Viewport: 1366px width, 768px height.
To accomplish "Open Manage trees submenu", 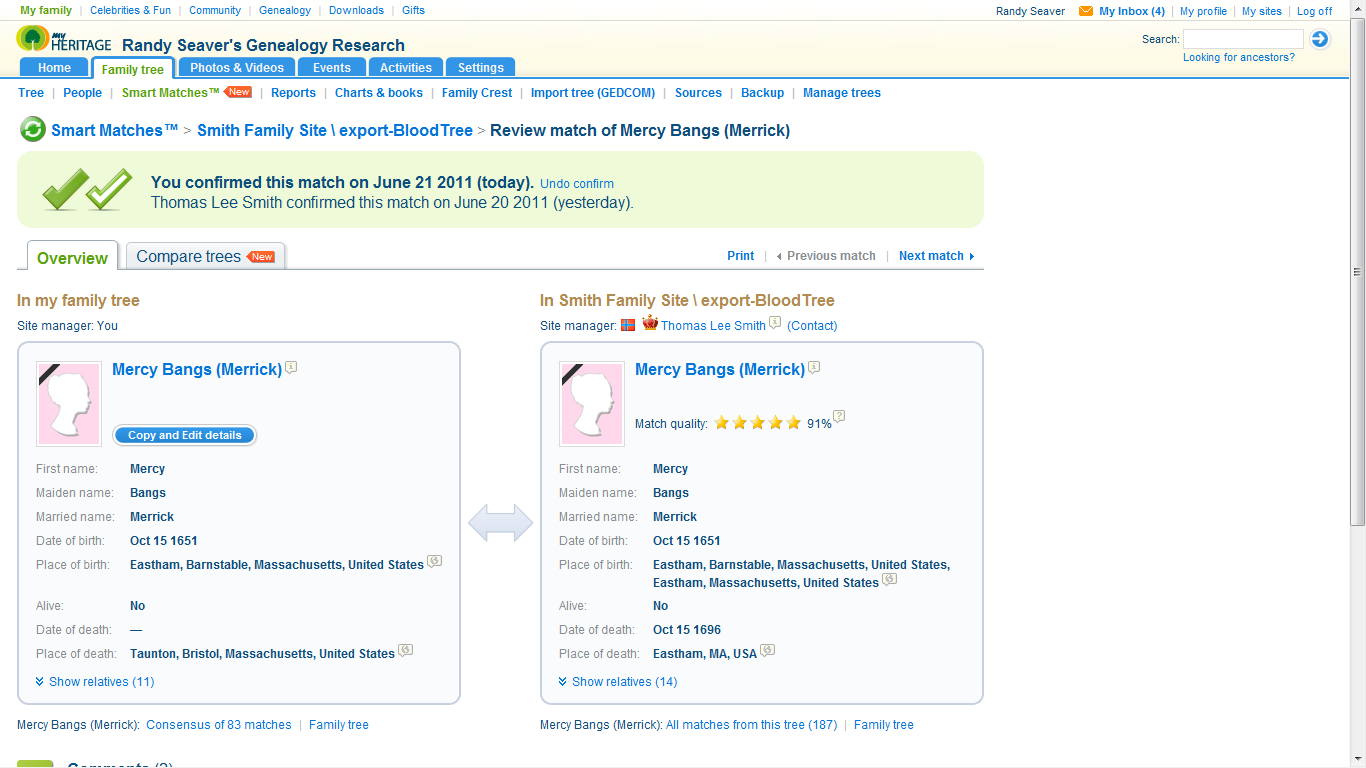I will pos(842,93).
